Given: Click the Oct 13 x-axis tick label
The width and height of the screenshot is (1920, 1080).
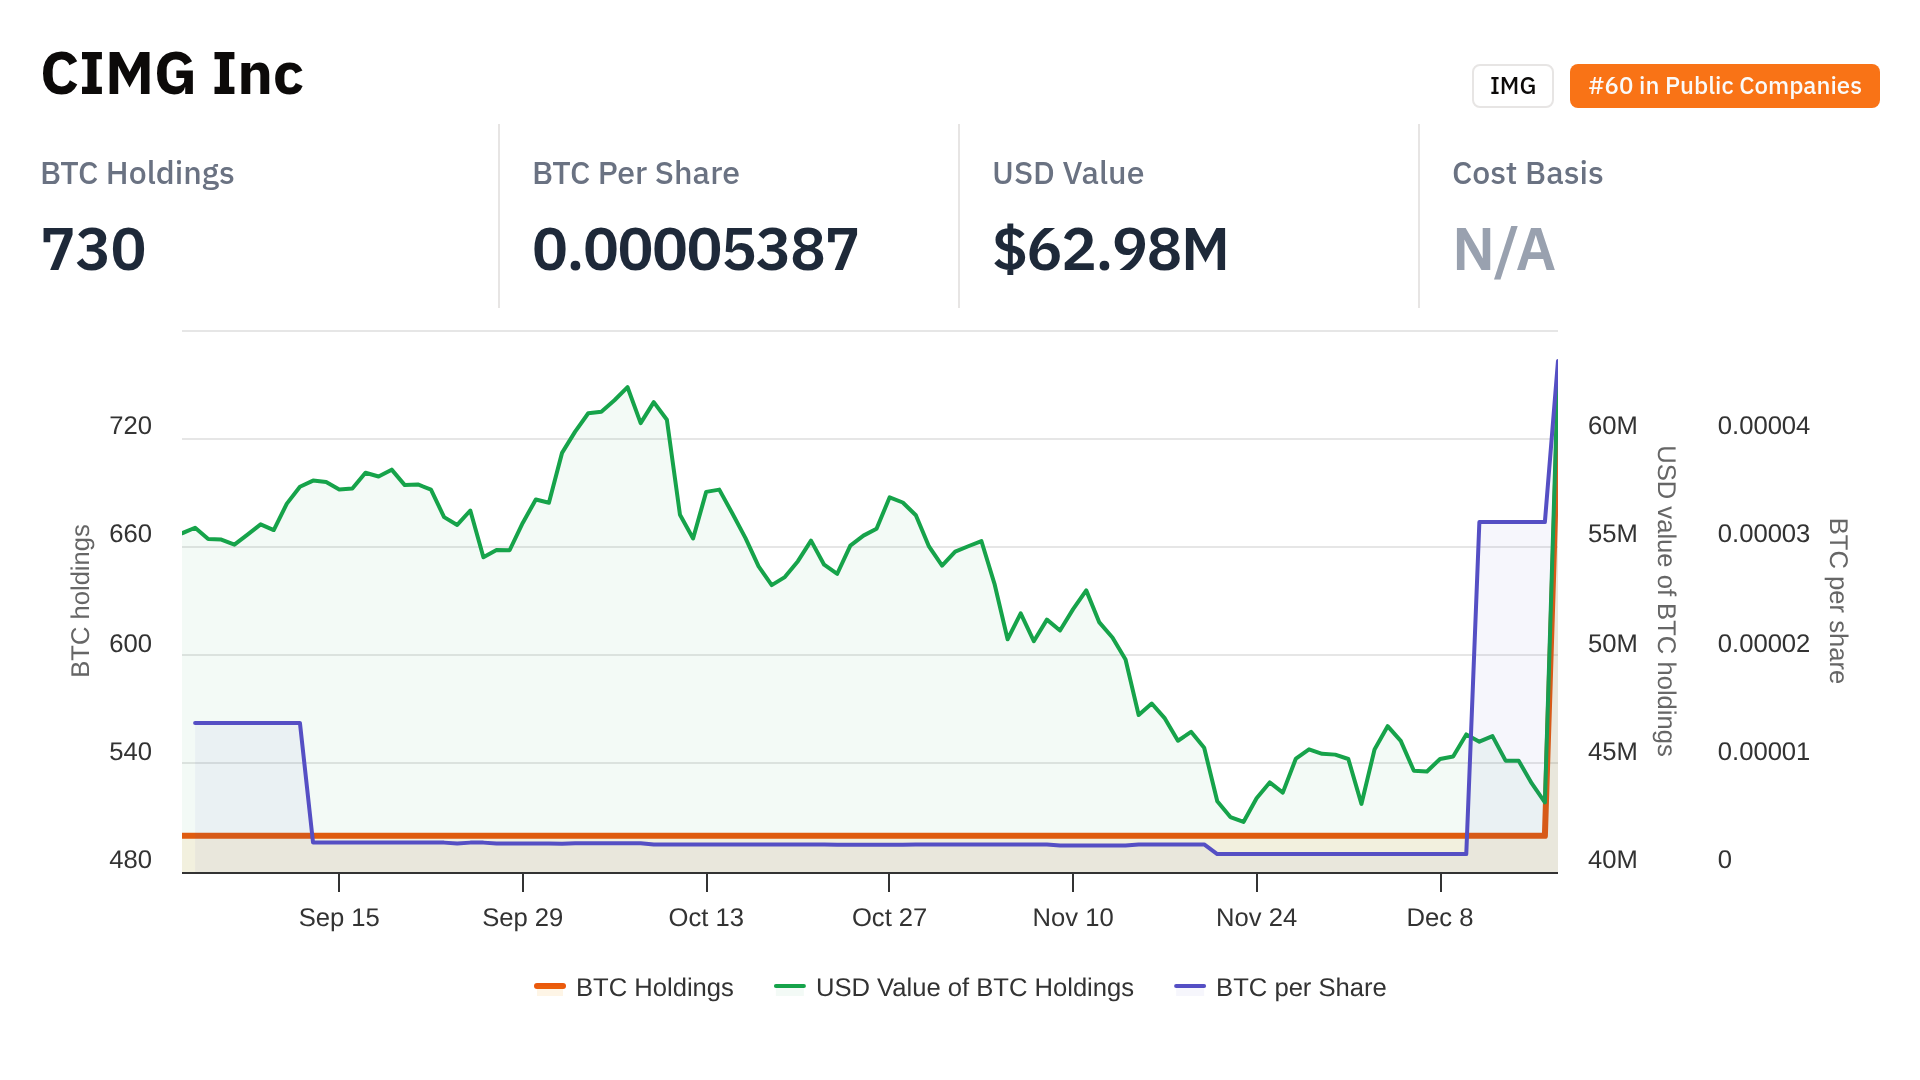Looking at the screenshot, I should click(x=706, y=917).
